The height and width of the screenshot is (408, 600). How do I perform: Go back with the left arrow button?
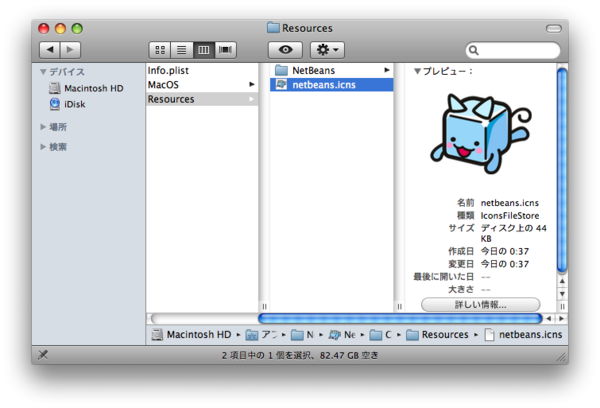pos(50,50)
